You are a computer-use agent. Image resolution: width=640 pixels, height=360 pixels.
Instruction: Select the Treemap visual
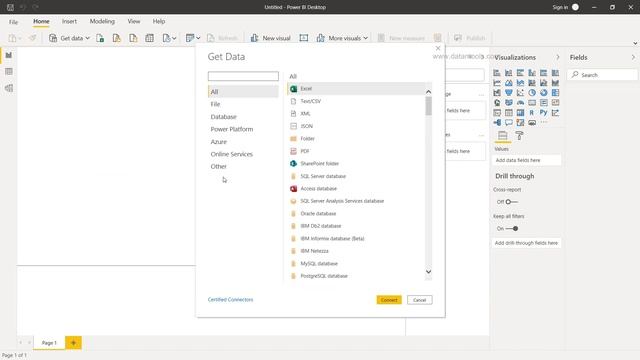coord(555,93)
